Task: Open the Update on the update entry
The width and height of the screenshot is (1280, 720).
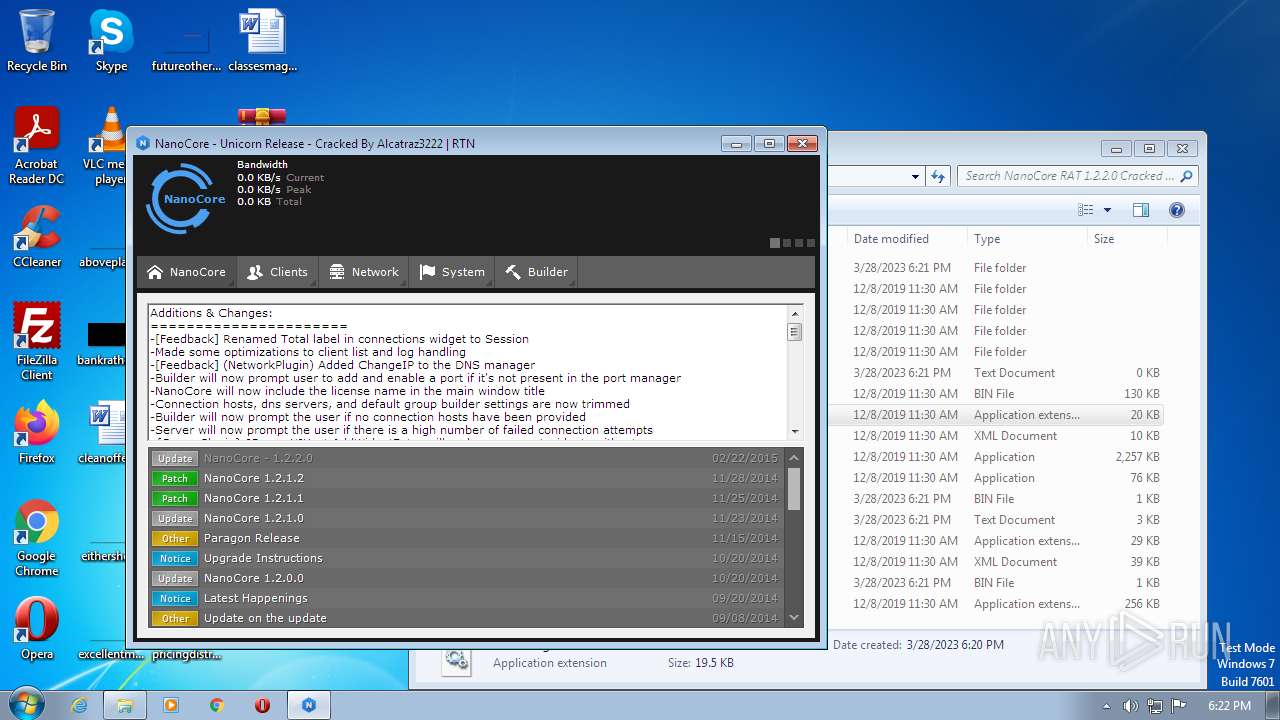Action: (x=468, y=618)
